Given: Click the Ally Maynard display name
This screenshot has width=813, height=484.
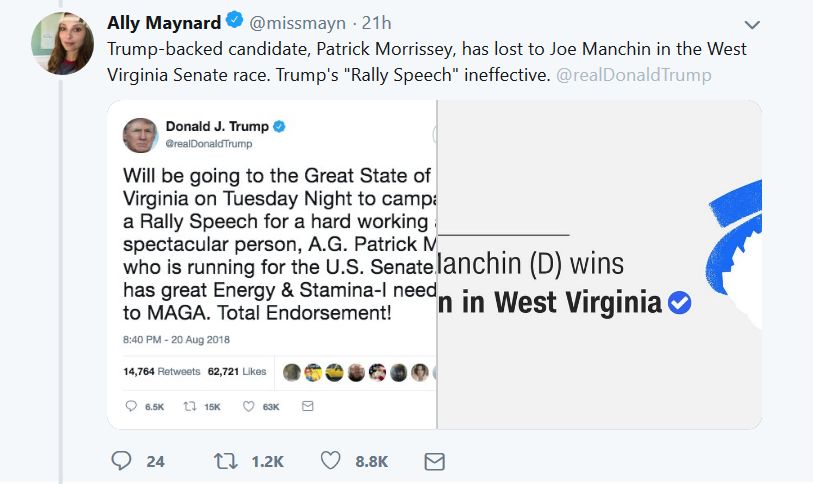Looking at the screenshot, I should 162,22.
